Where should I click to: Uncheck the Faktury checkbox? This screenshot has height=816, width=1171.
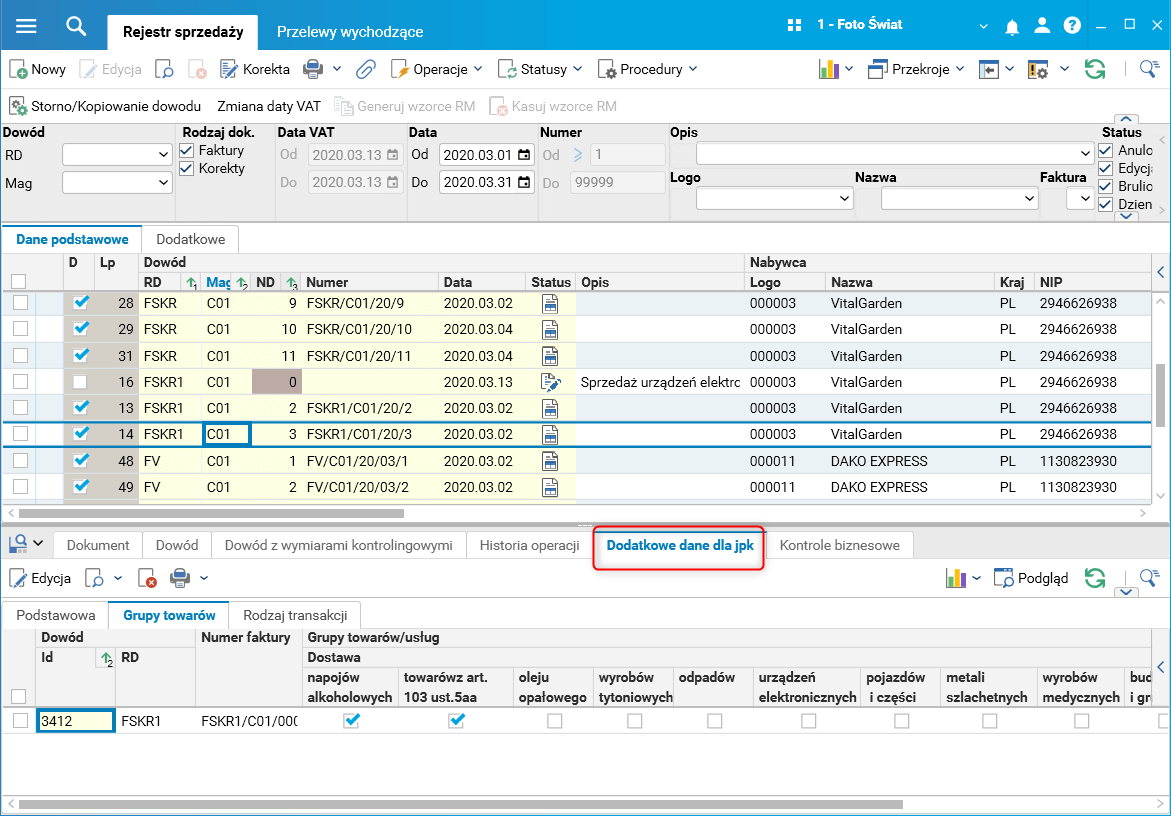coord(187,150)
